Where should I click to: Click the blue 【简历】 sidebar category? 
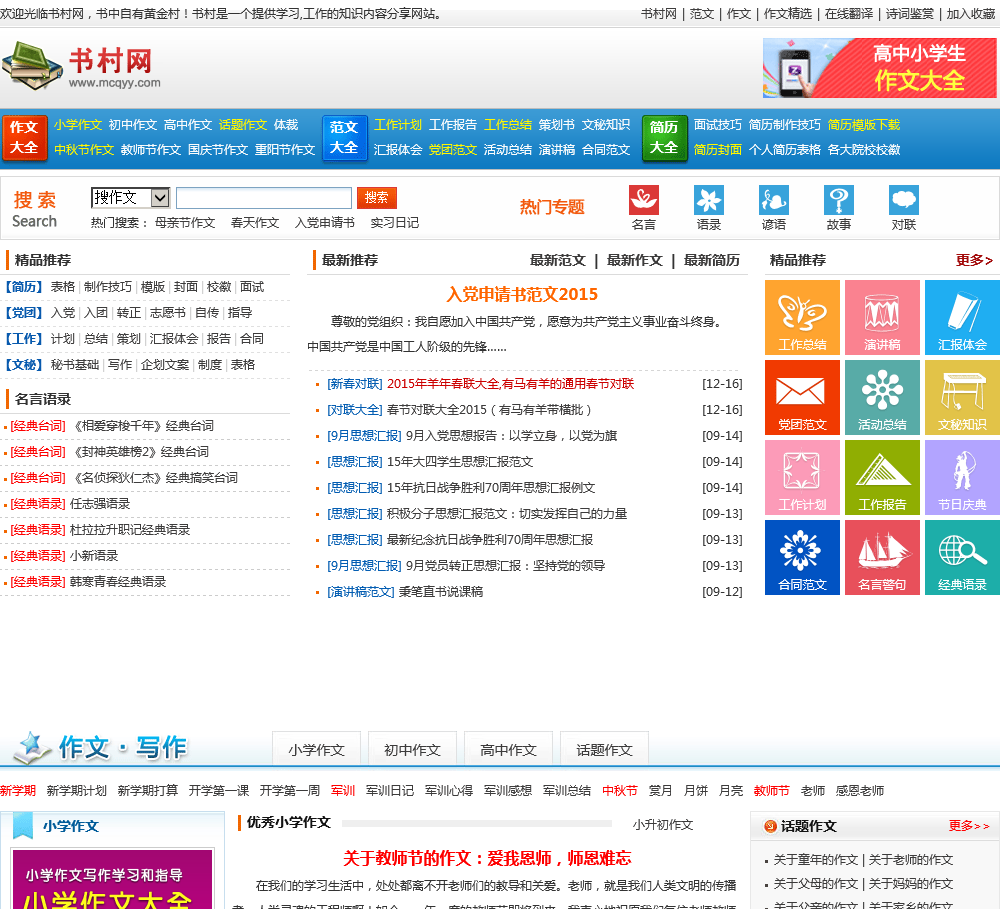[x=24, y=286]
